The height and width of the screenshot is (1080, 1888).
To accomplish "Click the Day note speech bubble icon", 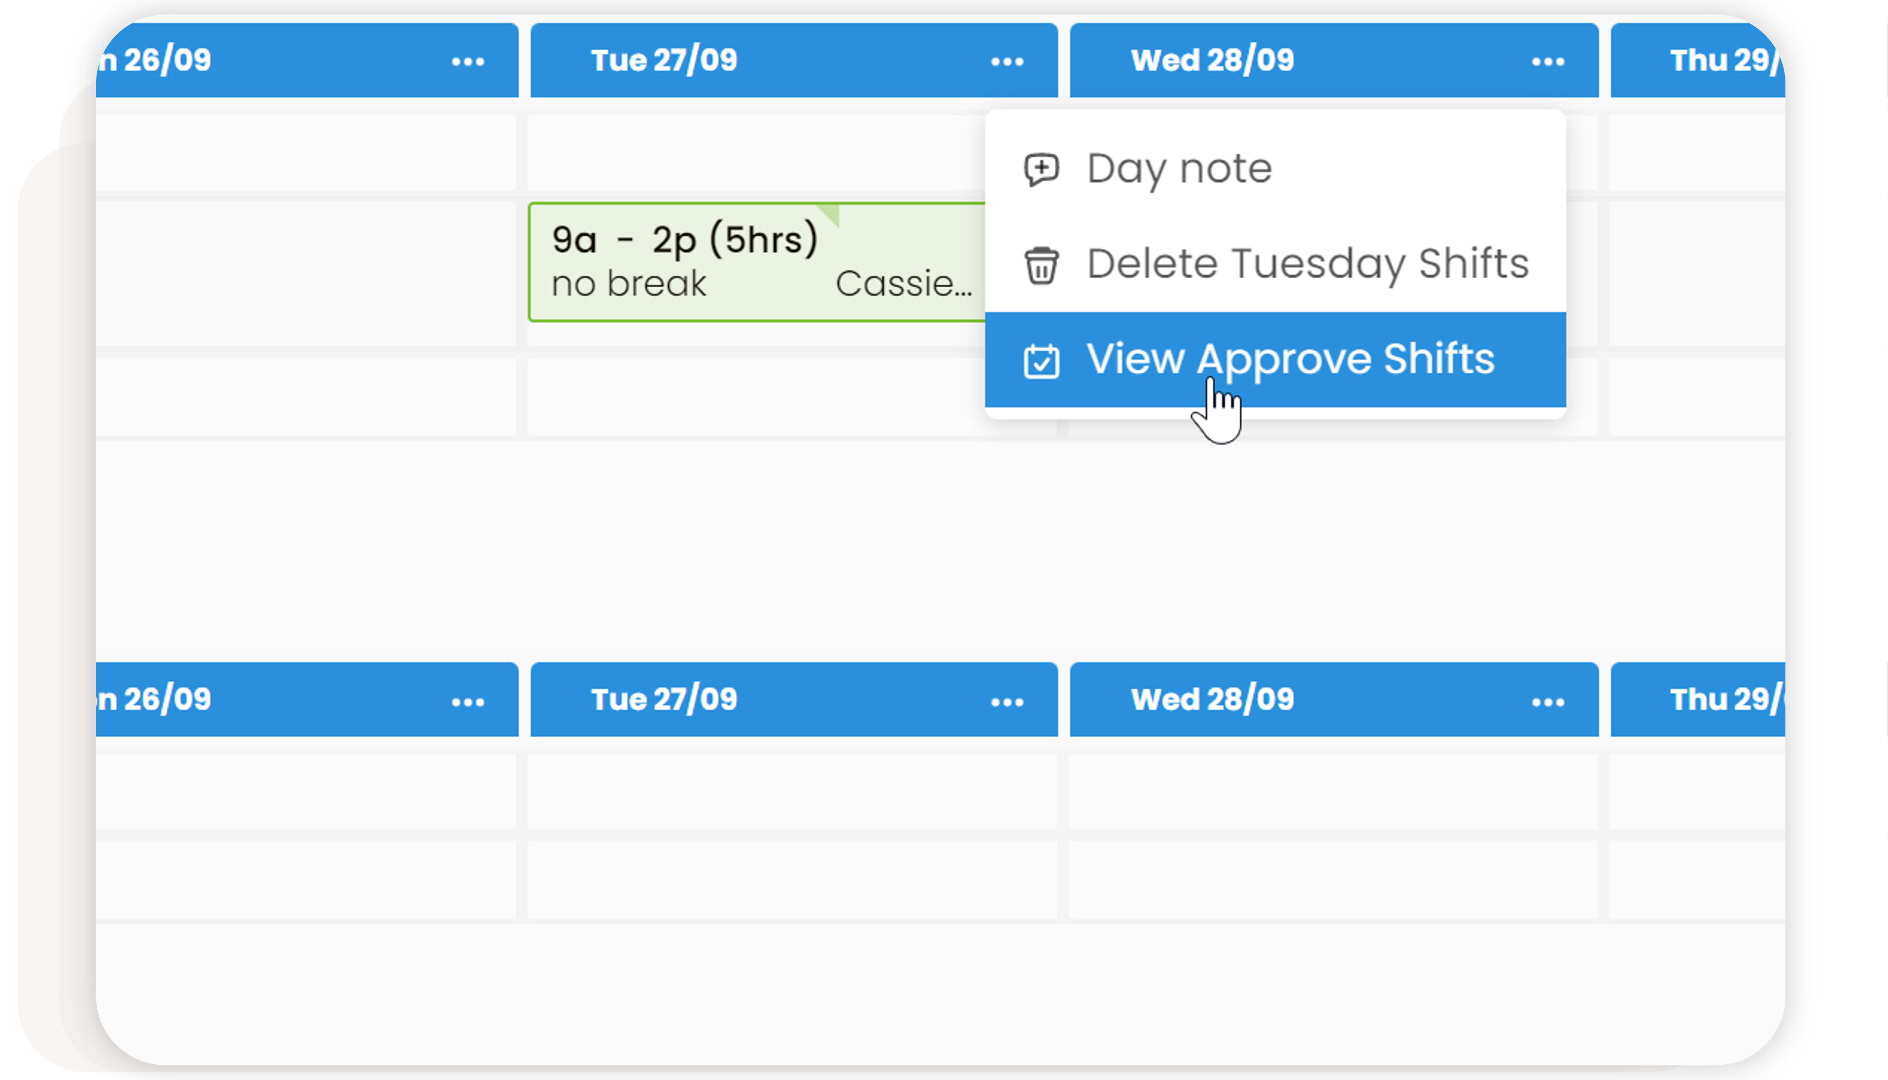I will coord(1041,169).
